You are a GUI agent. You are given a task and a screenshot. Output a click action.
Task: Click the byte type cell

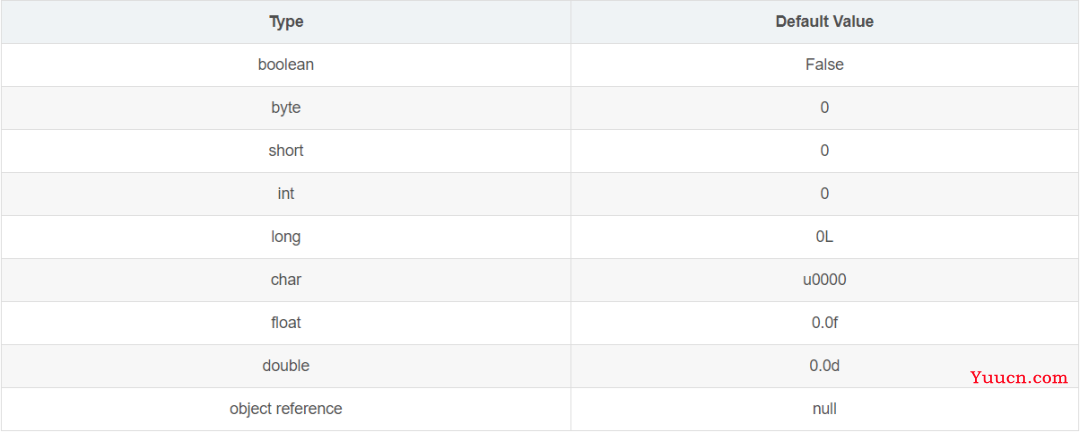(x=286, y=108)
